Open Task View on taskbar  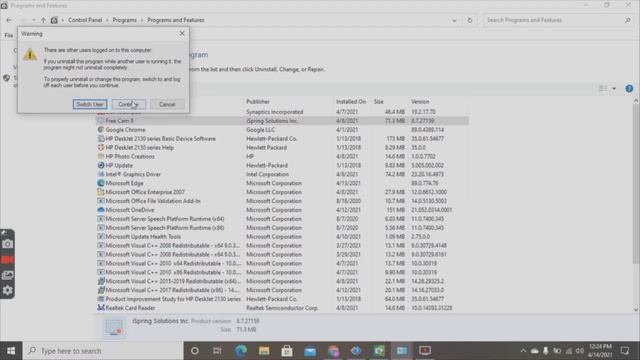click(x=217, y=351)
